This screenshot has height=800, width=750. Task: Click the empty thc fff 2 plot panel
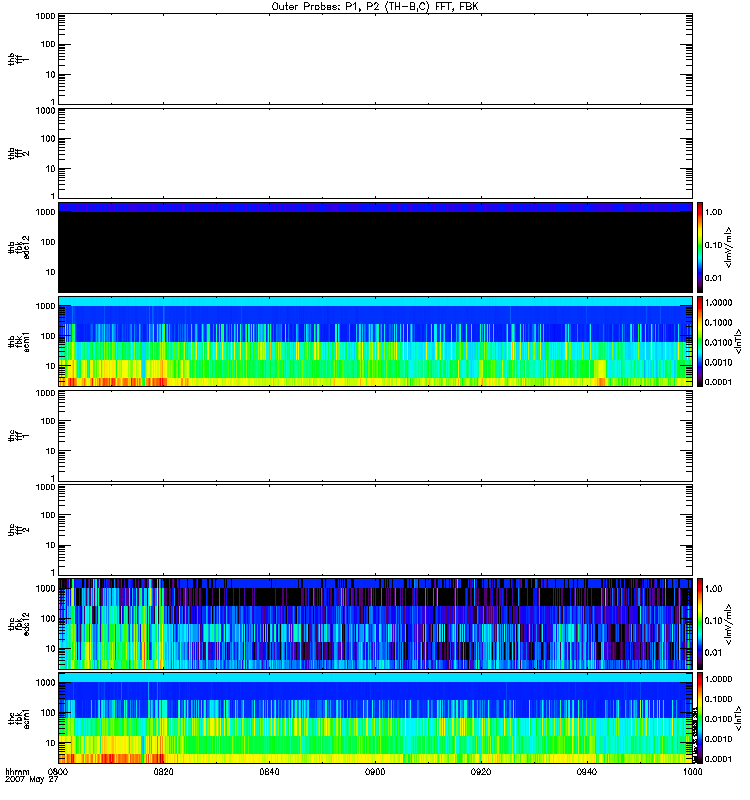[x=375, y=530]
